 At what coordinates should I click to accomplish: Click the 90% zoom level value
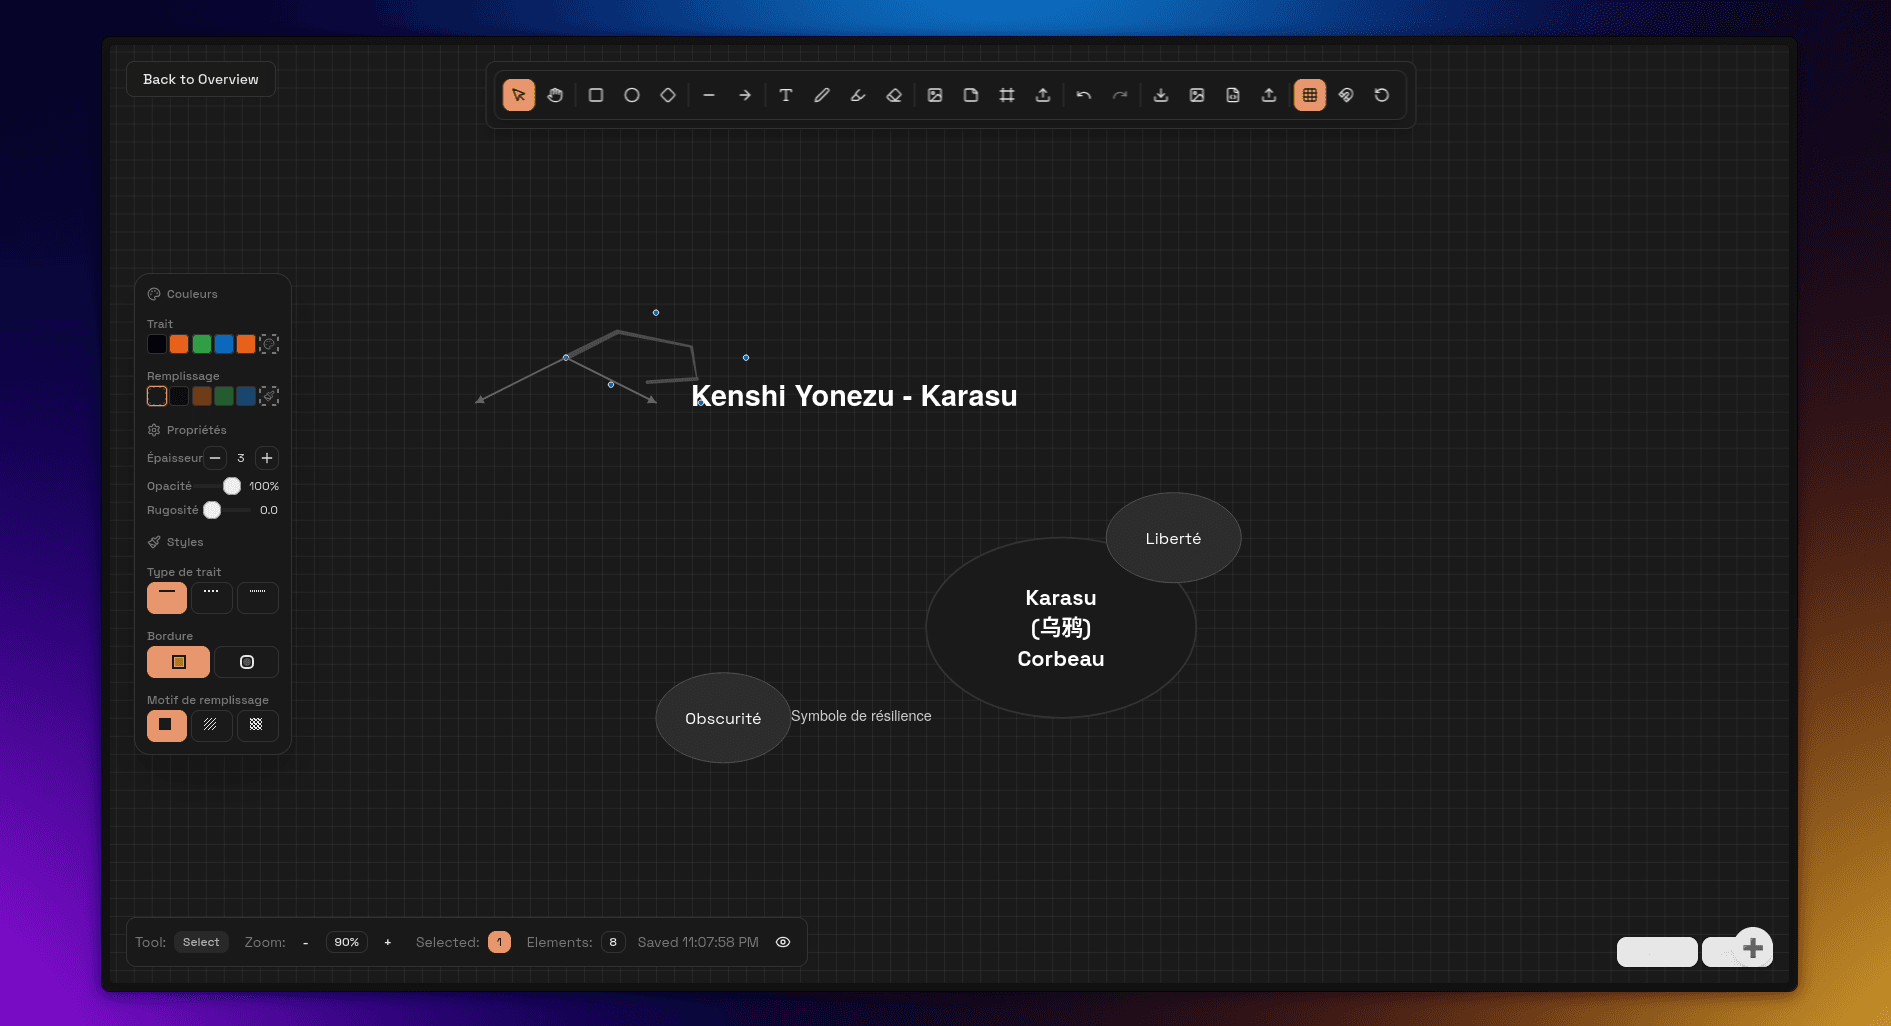click(x=347, y=942)
